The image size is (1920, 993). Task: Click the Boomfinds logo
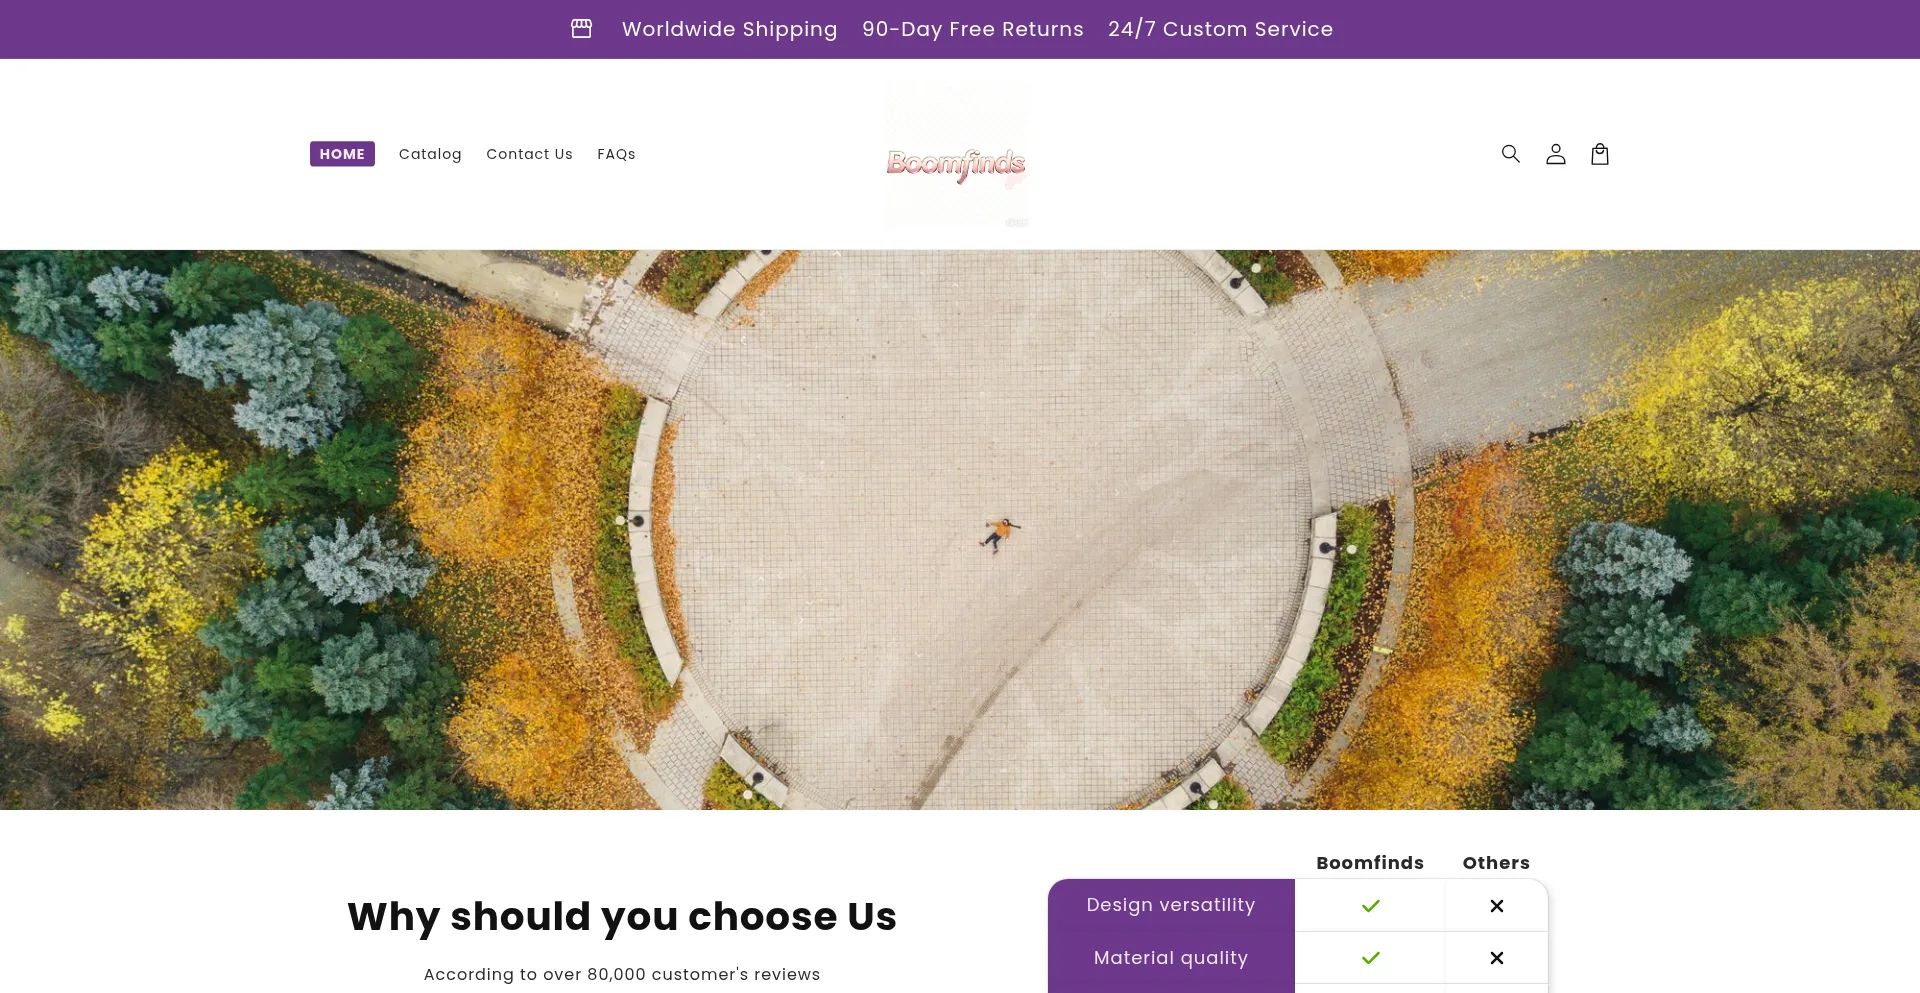click(x=956, y=156)
